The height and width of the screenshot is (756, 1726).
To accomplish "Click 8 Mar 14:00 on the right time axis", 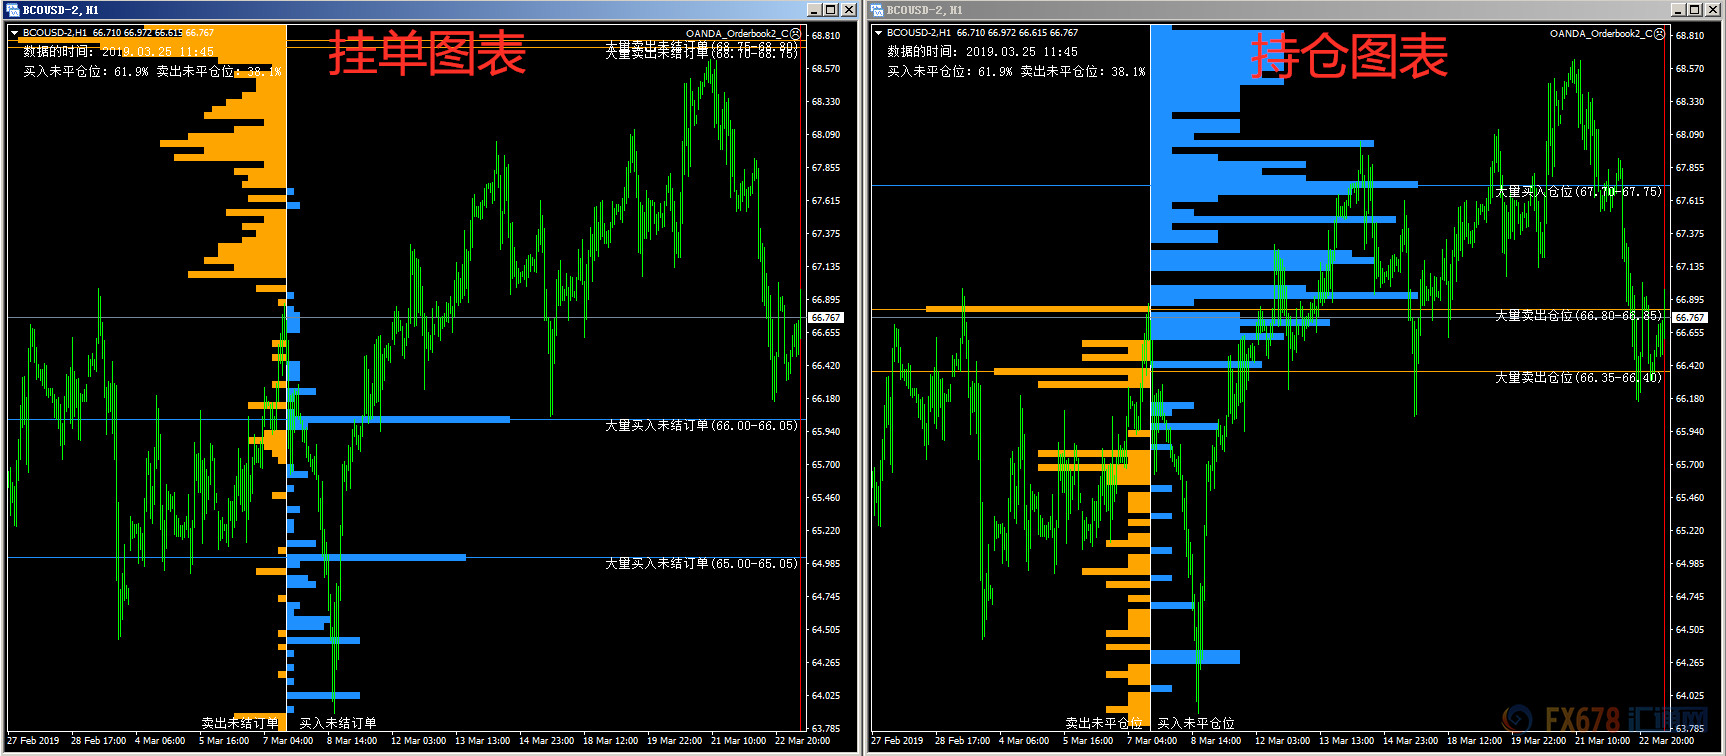I will 1216,741.
